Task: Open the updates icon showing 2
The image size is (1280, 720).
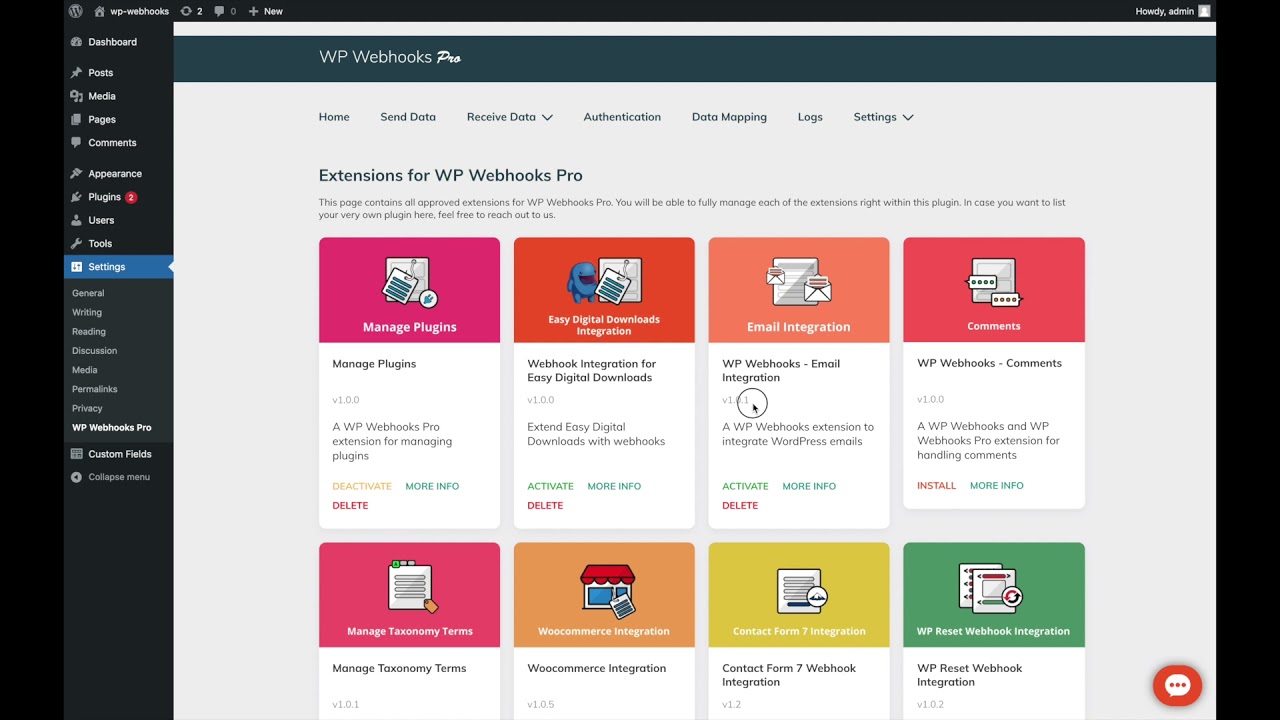Action: (x=191, y=11)
